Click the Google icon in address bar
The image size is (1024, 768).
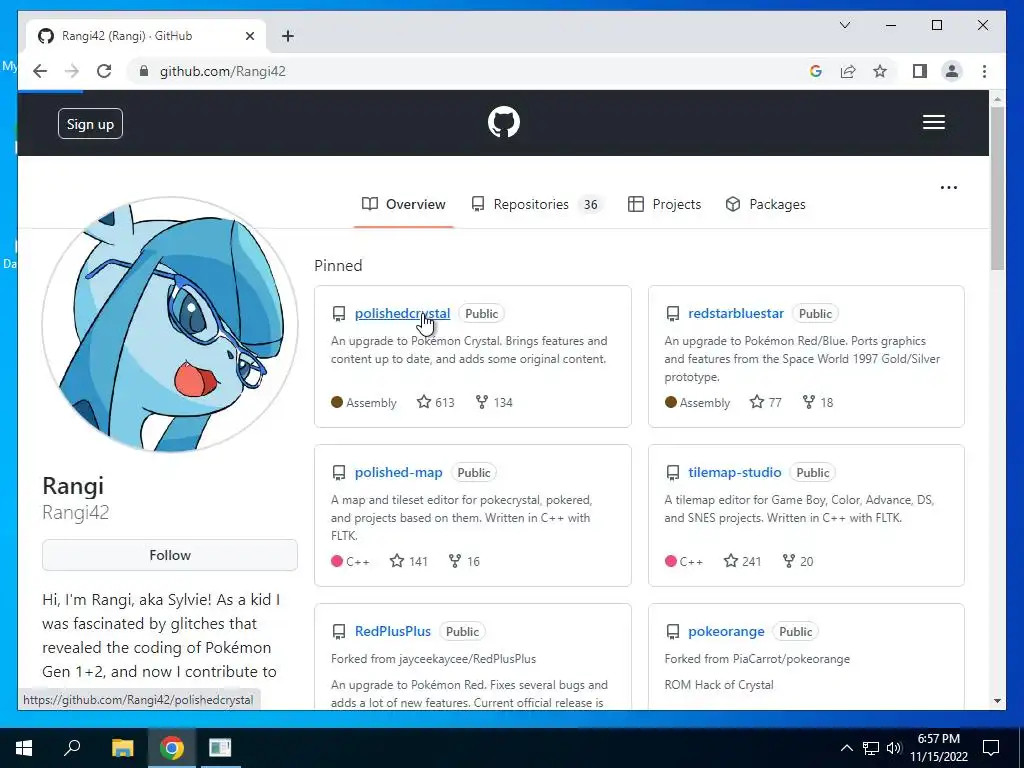click(815, 71)
